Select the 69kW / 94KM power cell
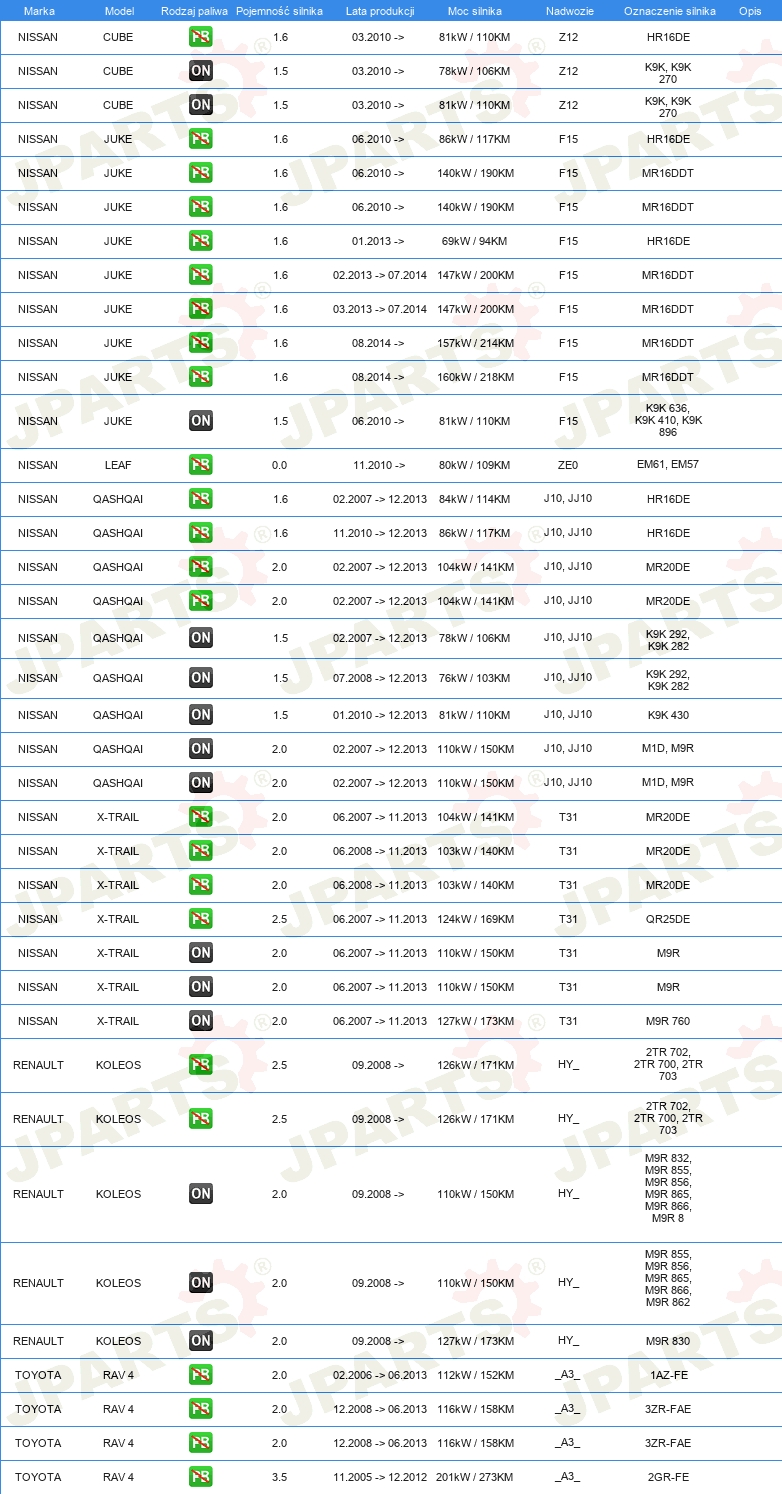Image resolution: width=782 pixels, height=1494 pixels. tap(475, 241)
